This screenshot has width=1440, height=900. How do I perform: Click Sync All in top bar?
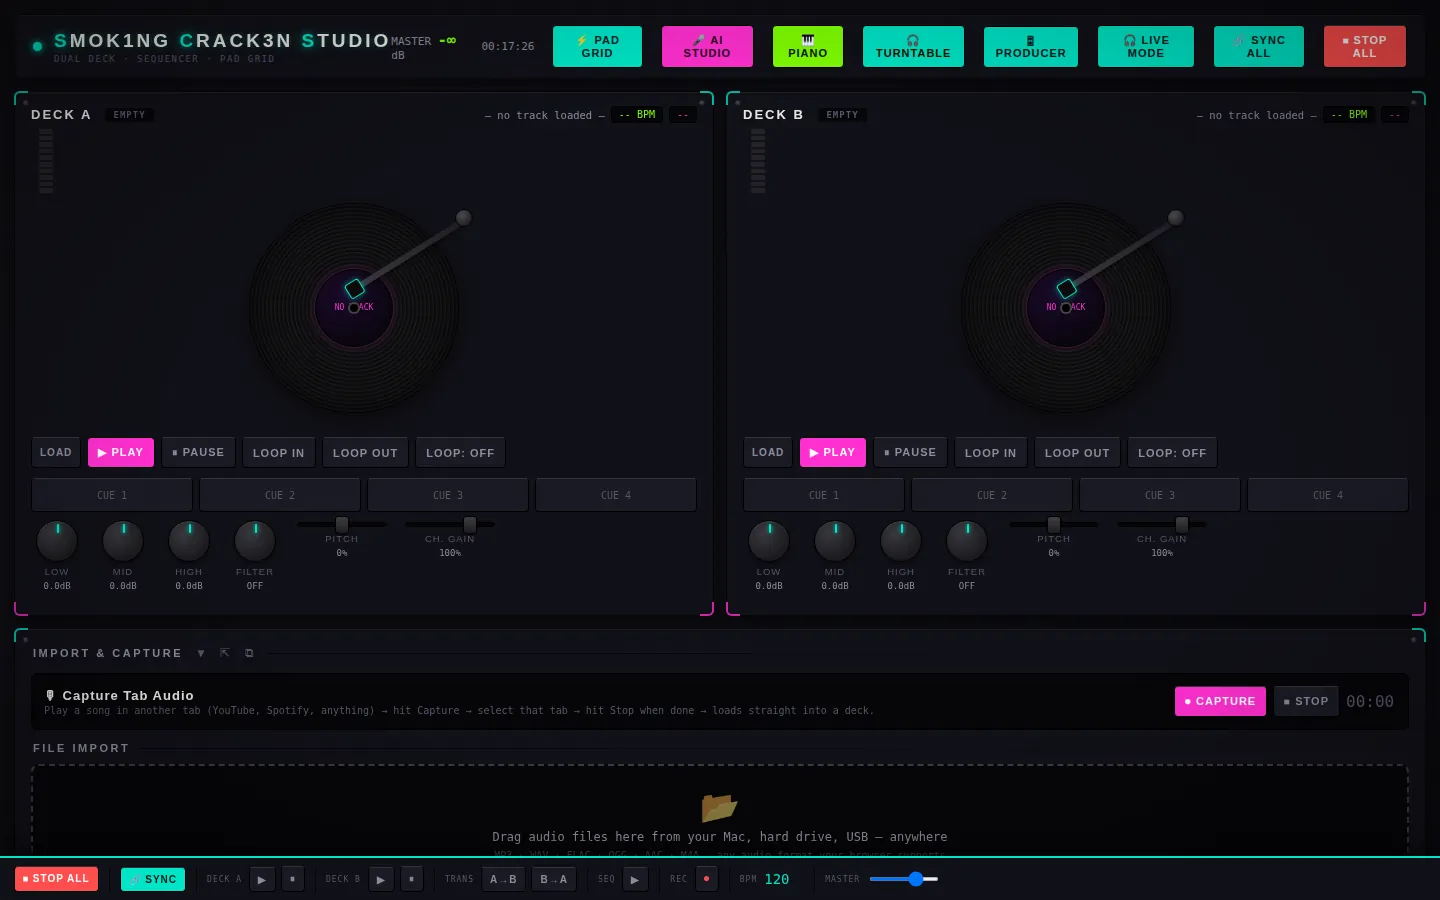[x=1259, y=46]
